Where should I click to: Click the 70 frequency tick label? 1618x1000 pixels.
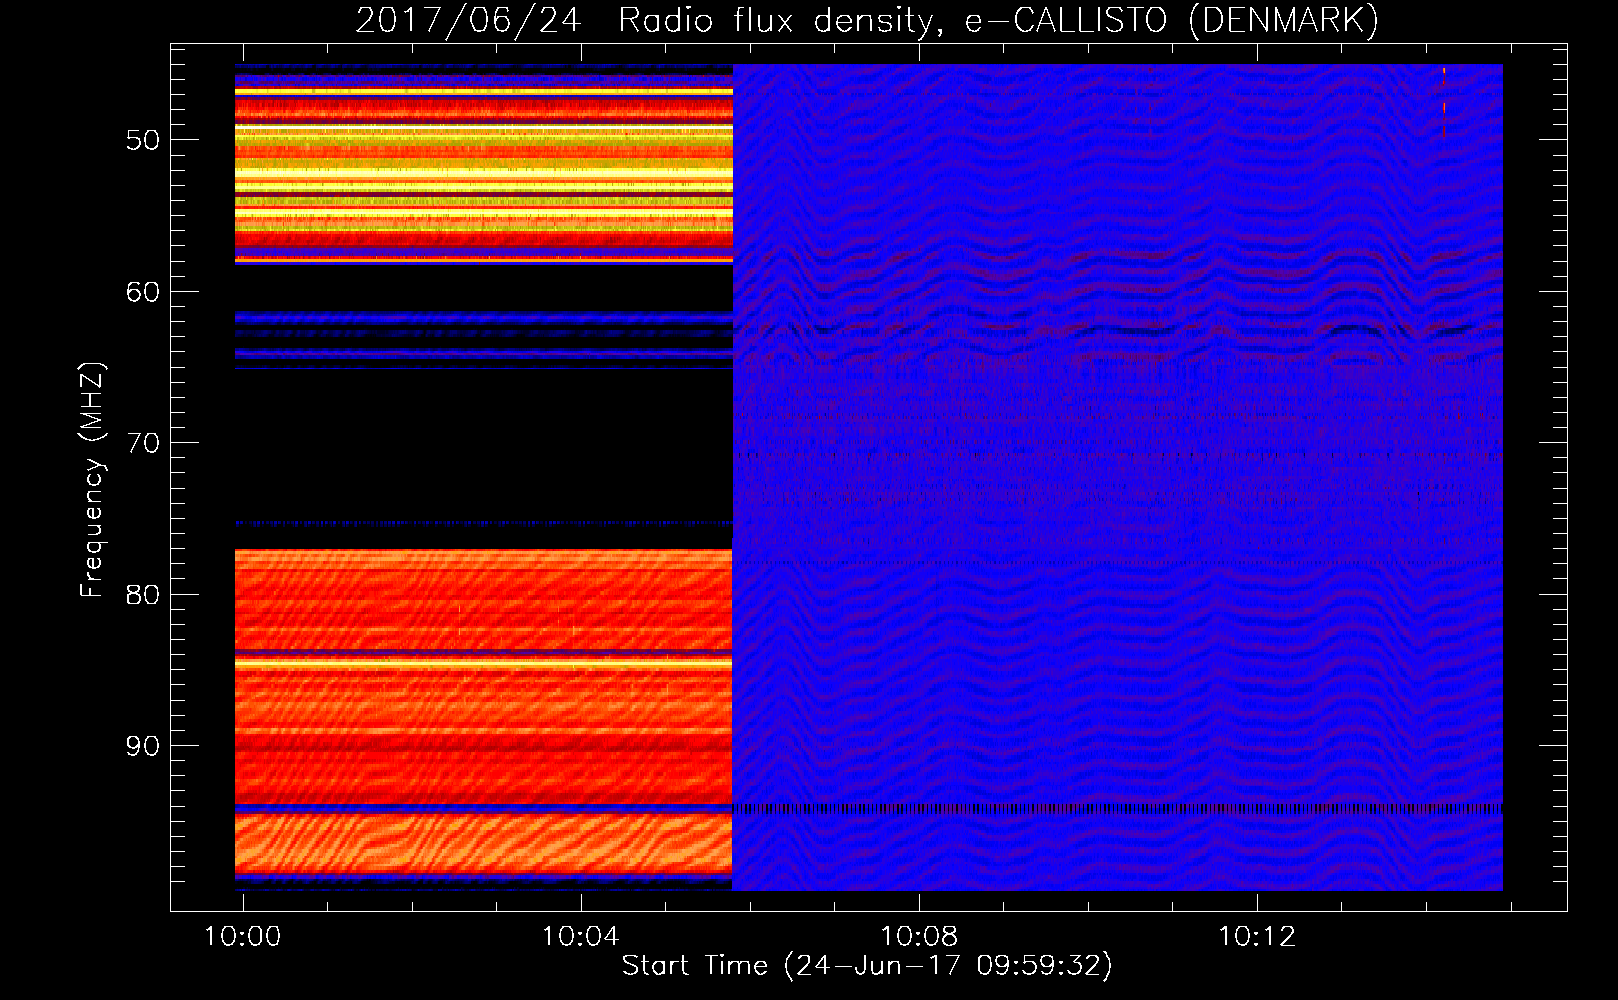143,443
